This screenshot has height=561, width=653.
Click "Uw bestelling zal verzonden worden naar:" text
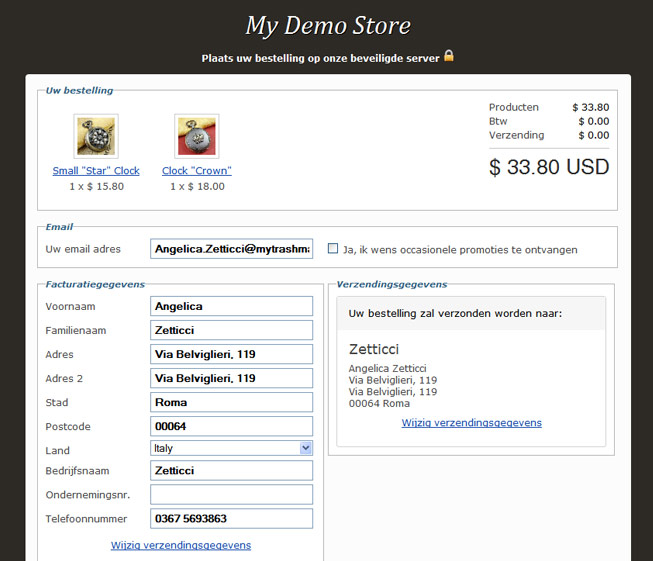(455, 313)
